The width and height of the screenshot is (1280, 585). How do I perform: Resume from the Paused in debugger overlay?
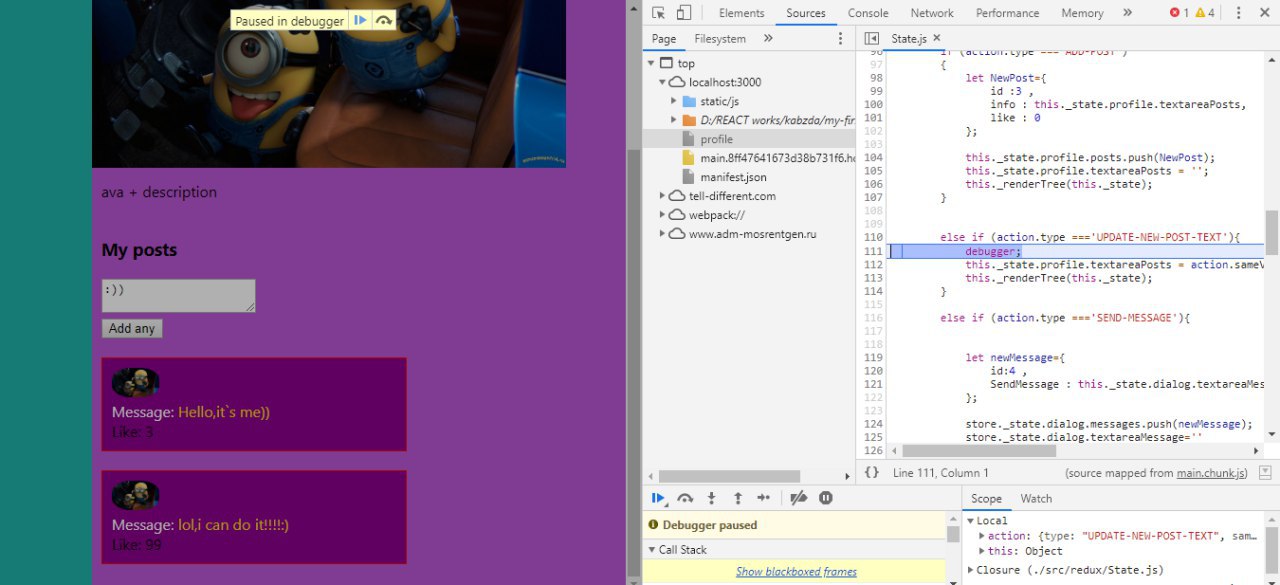pos(360,21)
